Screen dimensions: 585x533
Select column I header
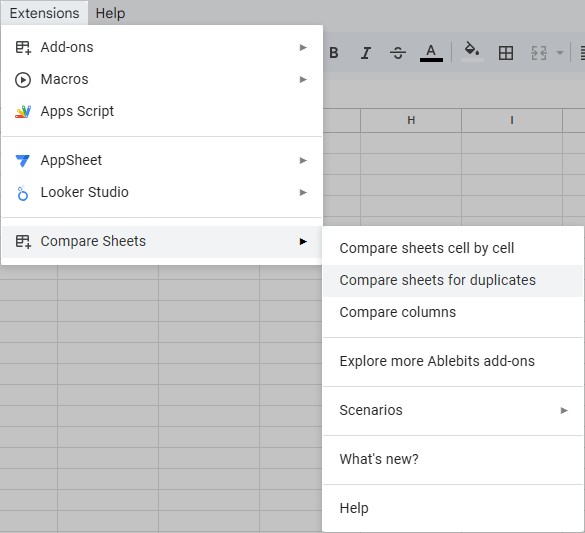click(512, 120)
